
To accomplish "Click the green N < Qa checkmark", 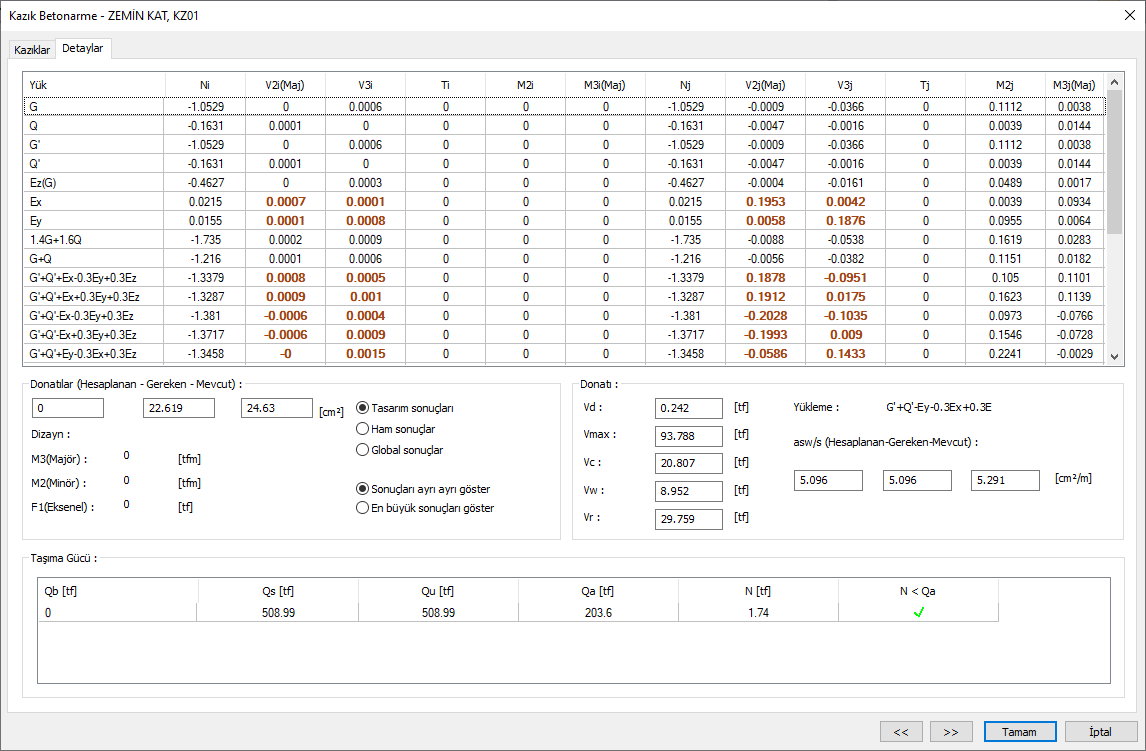I will pos(918,613).
